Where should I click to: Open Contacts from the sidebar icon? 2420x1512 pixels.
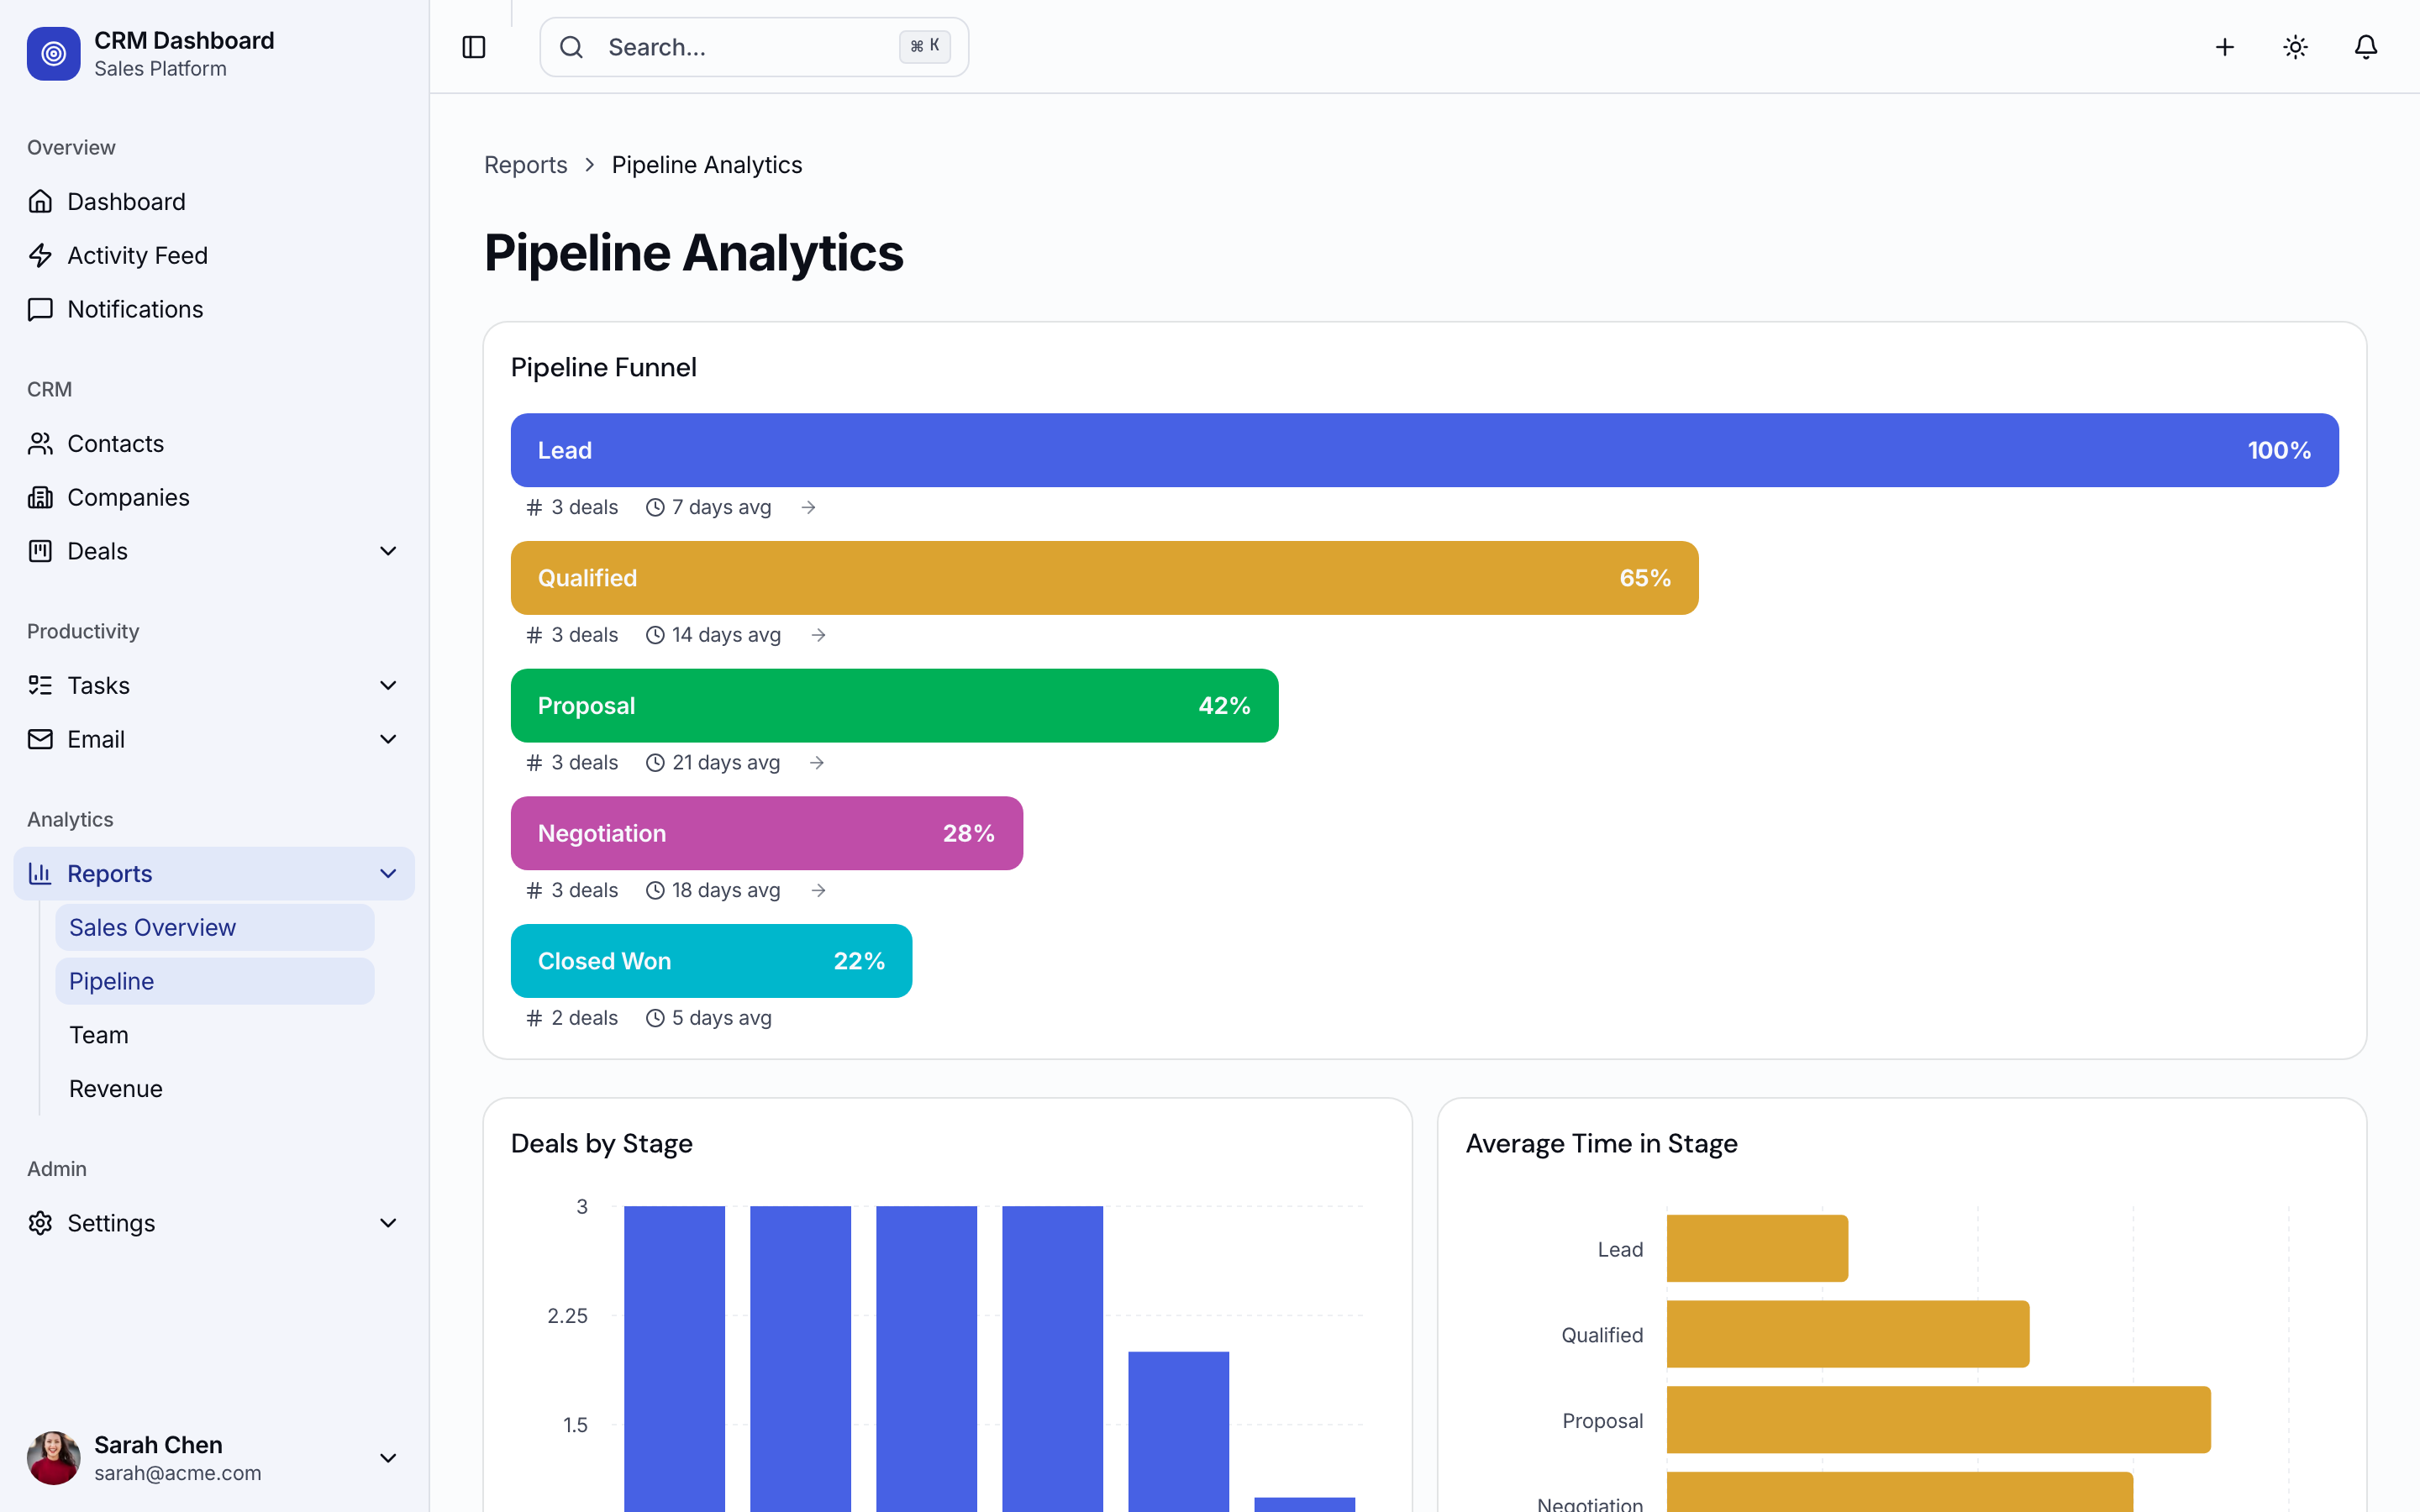point(40,443)
